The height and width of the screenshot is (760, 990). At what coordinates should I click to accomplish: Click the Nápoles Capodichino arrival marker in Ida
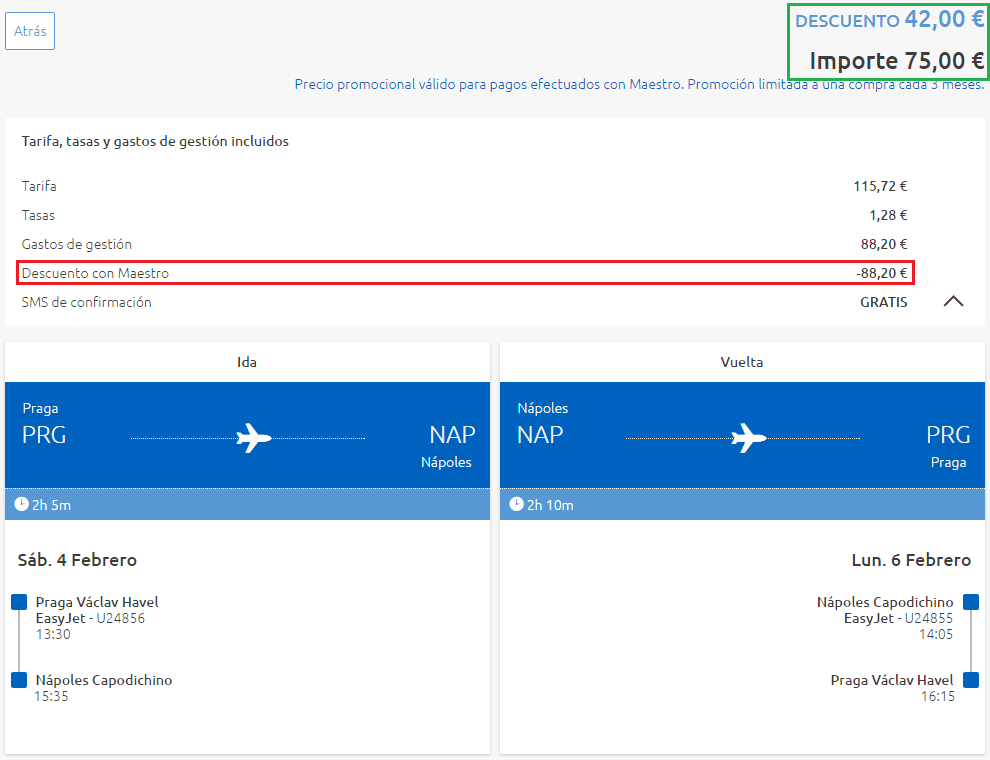(x=19, y=680)
